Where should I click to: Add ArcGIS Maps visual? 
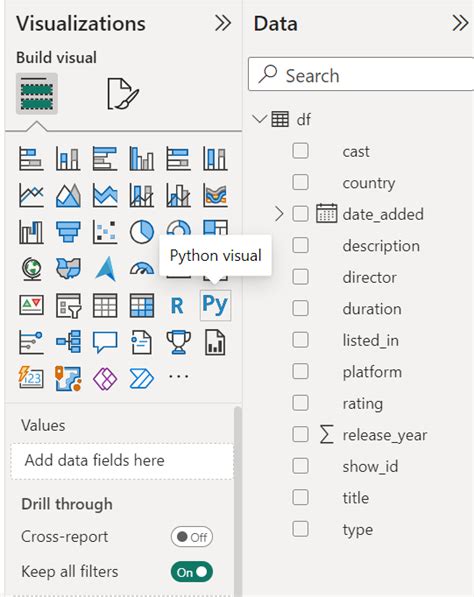point(68,378)
